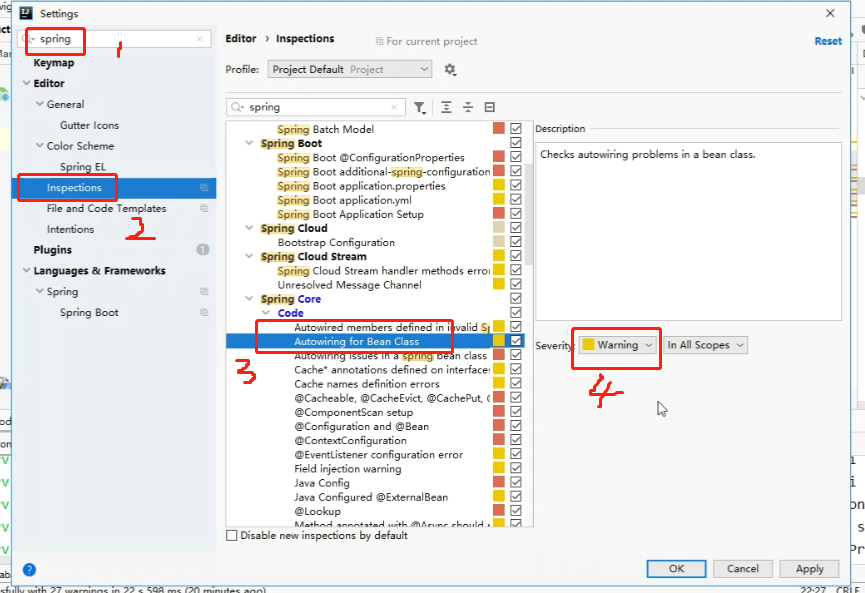Click the Editor breadcrumb
The width and height of the screenshot is (865, 593).
click(241, 39)
